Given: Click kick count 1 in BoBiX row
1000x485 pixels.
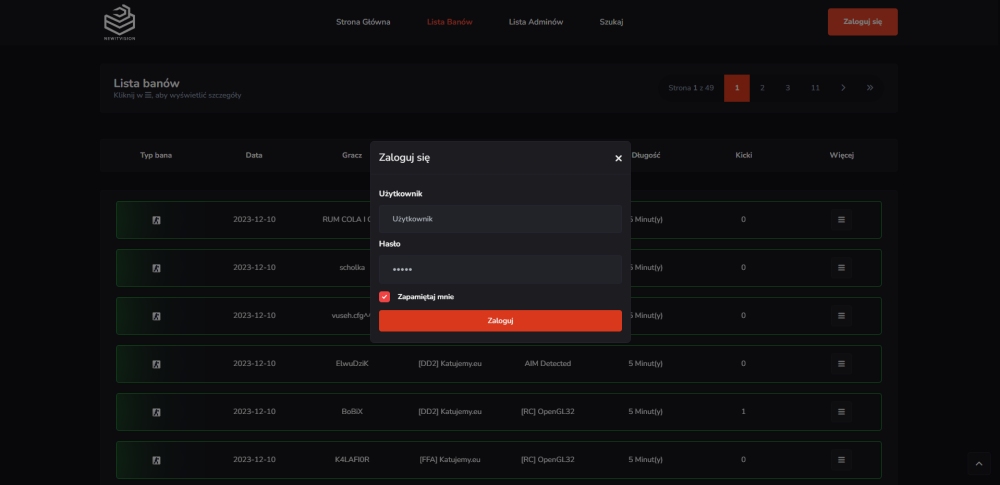Looking at the screenshot, I should 743,412.
